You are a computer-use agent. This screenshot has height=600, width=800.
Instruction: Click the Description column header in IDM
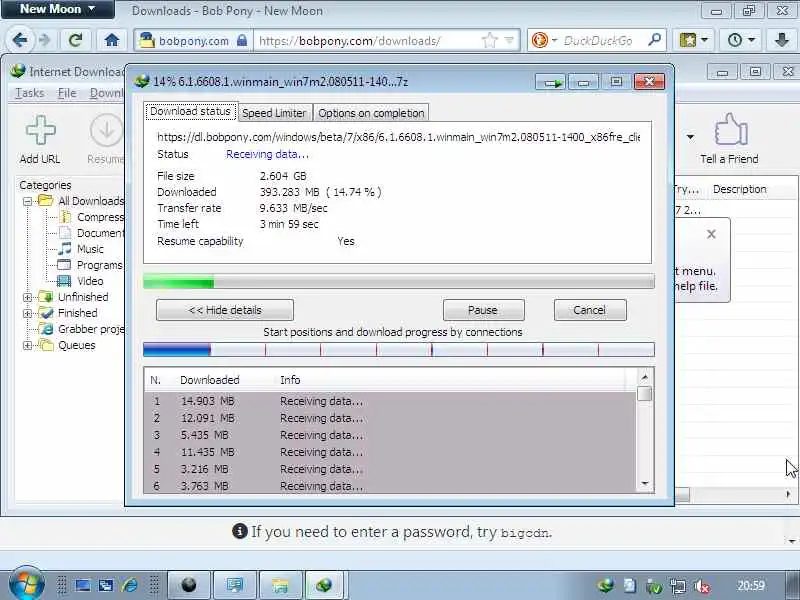point(740,189)
